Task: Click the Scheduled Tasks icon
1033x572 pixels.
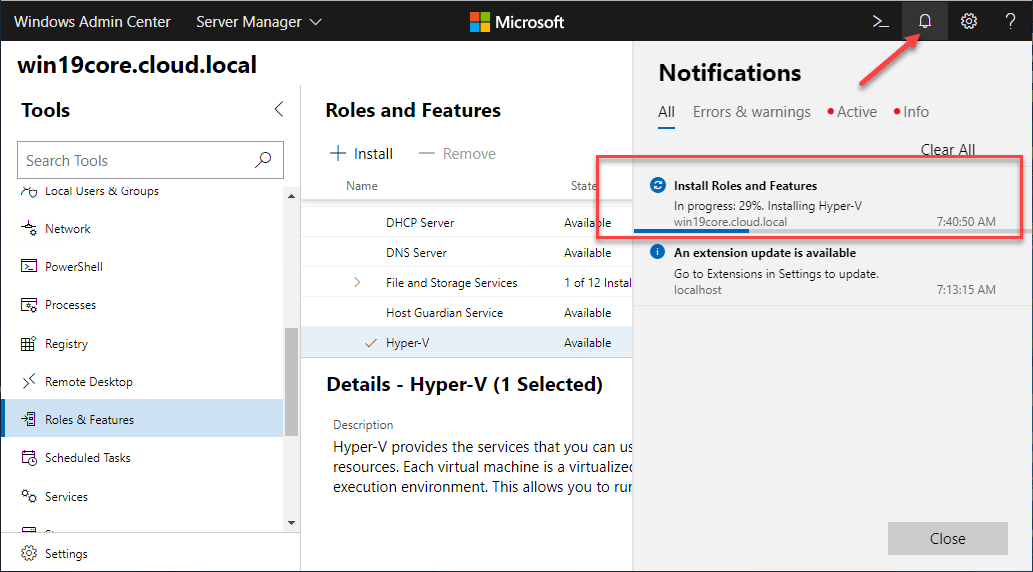Action: pyautogui.click(x=29, y=457)
